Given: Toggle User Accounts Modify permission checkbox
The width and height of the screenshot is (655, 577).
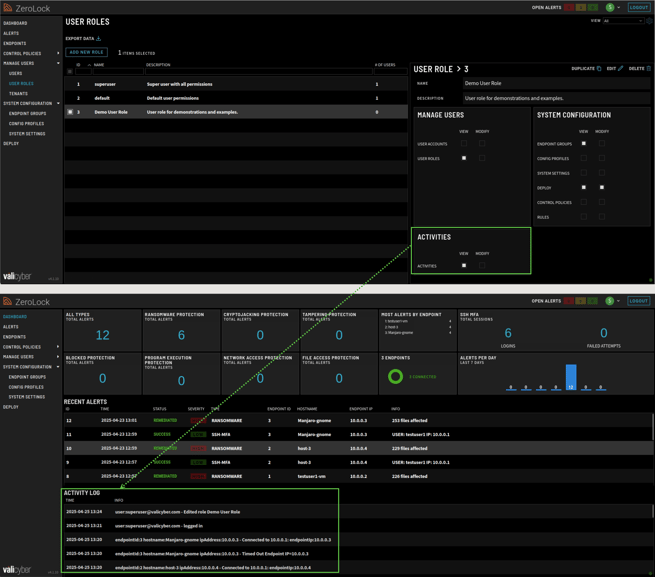Looking at the screenshot, I should 482,143.
